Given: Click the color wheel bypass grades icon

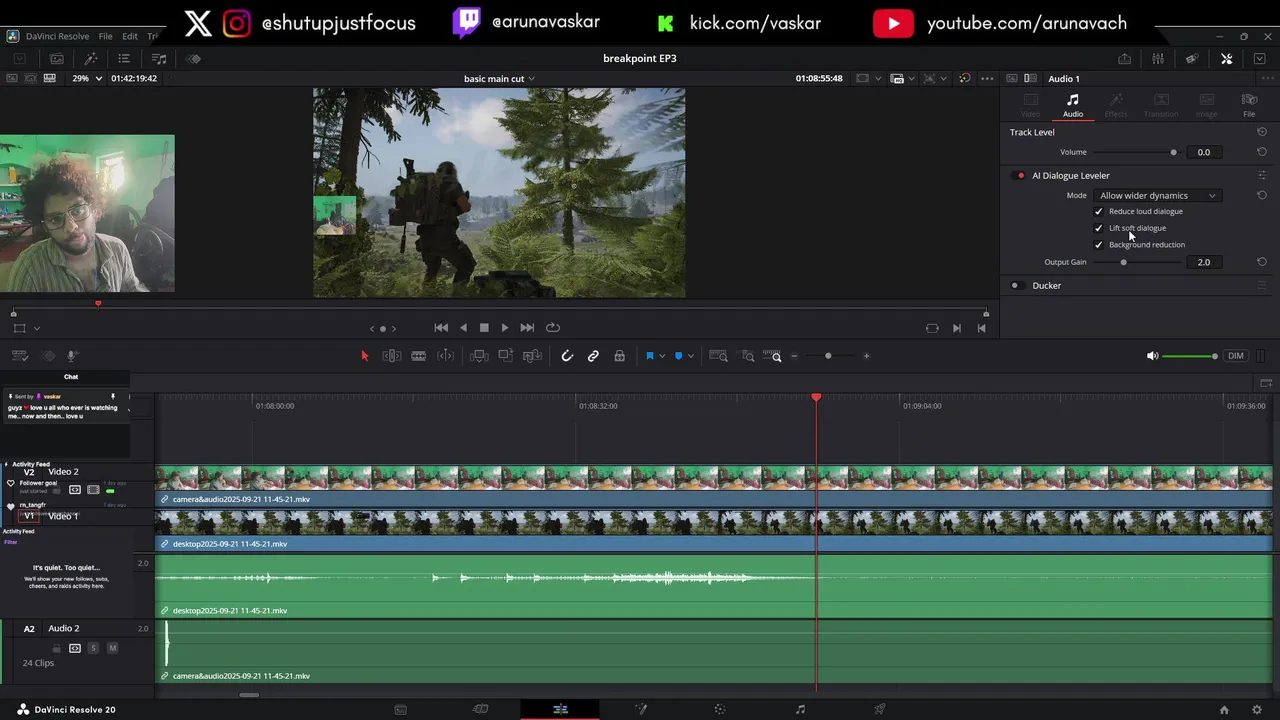Looking at the screenshot, I should coord(964,78).
